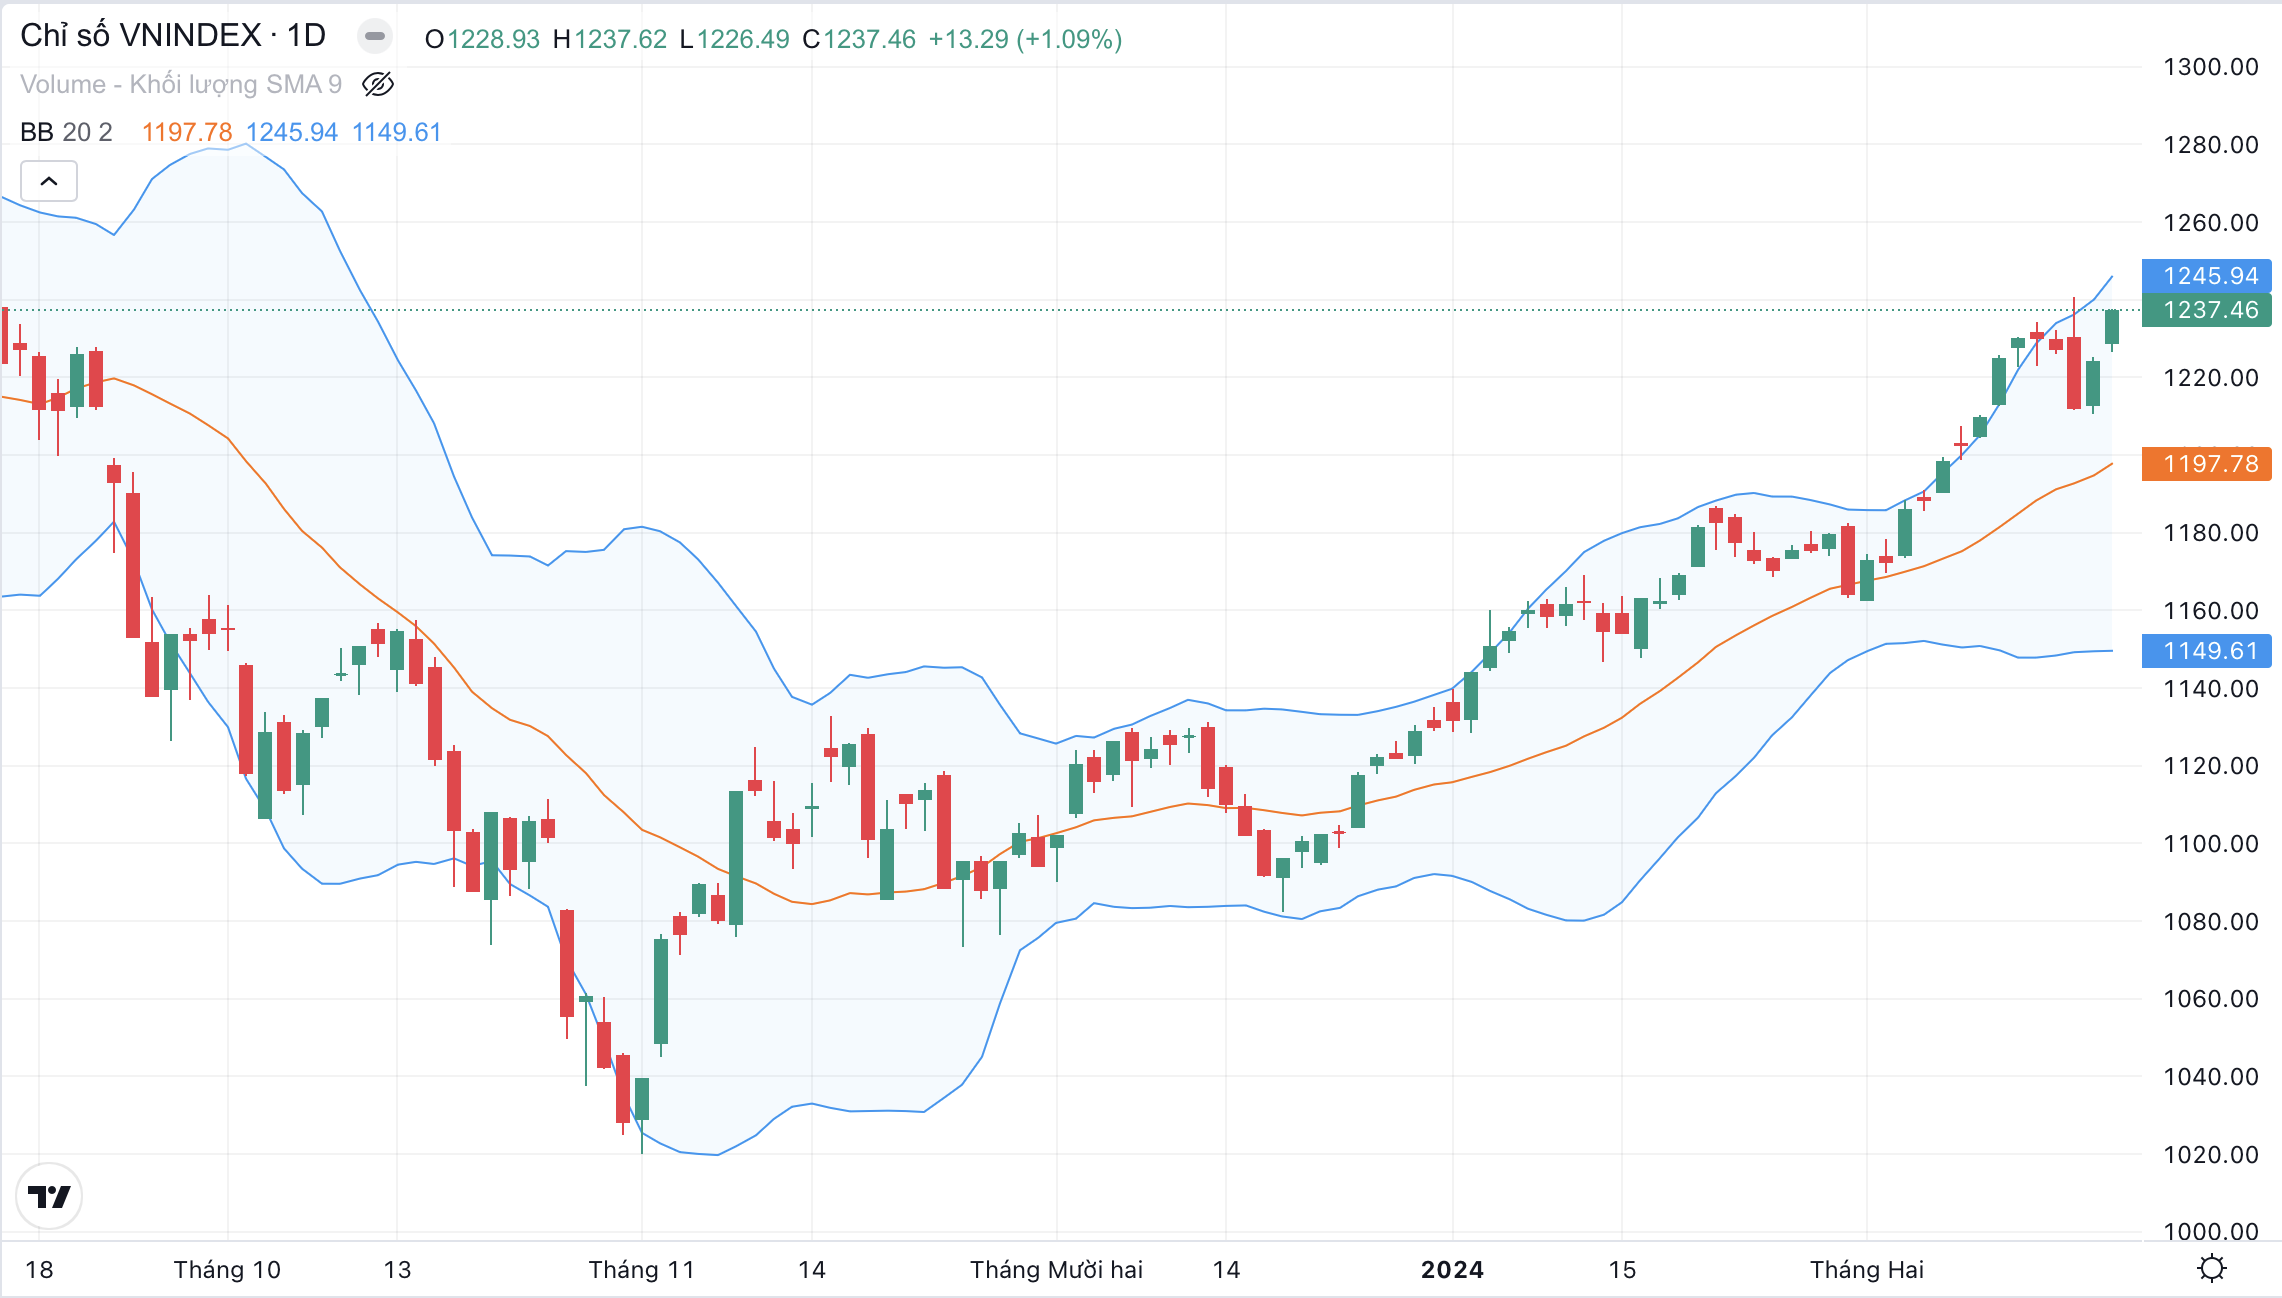Image resolution: width=2282 pixels, height=1298 pixels.
Task: Click the 15 date label on time axis
Action: click(1622, 1270)
